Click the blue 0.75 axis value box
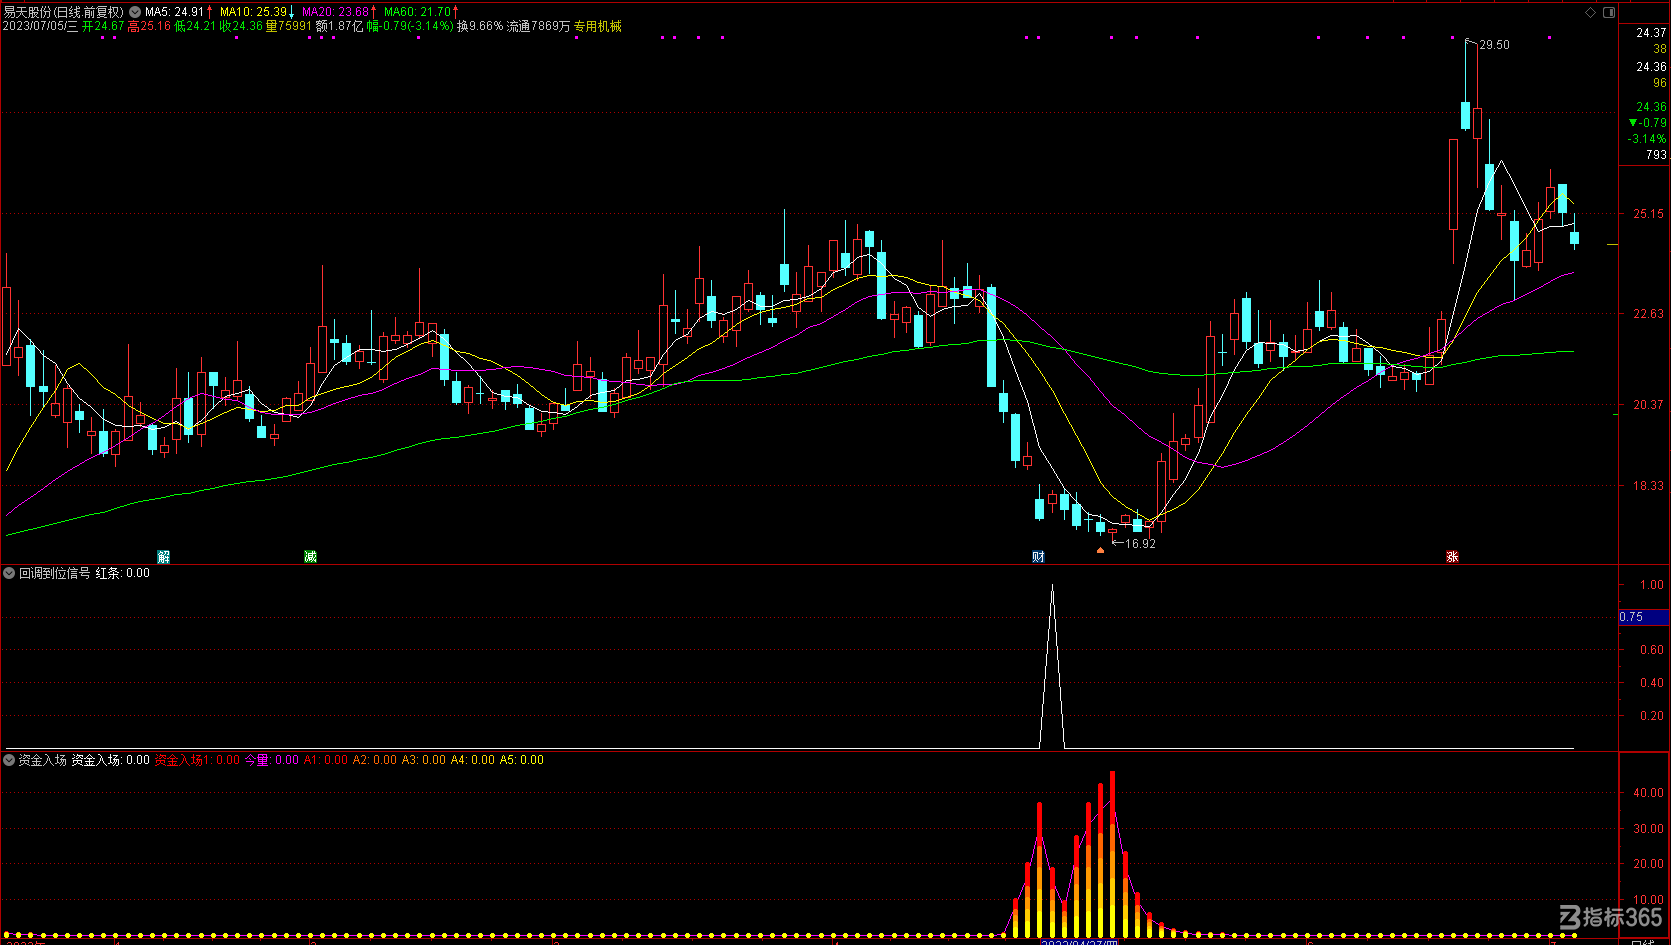Image resolution: width=1671 pixels, height=945 pixels. click(1644, 617)
